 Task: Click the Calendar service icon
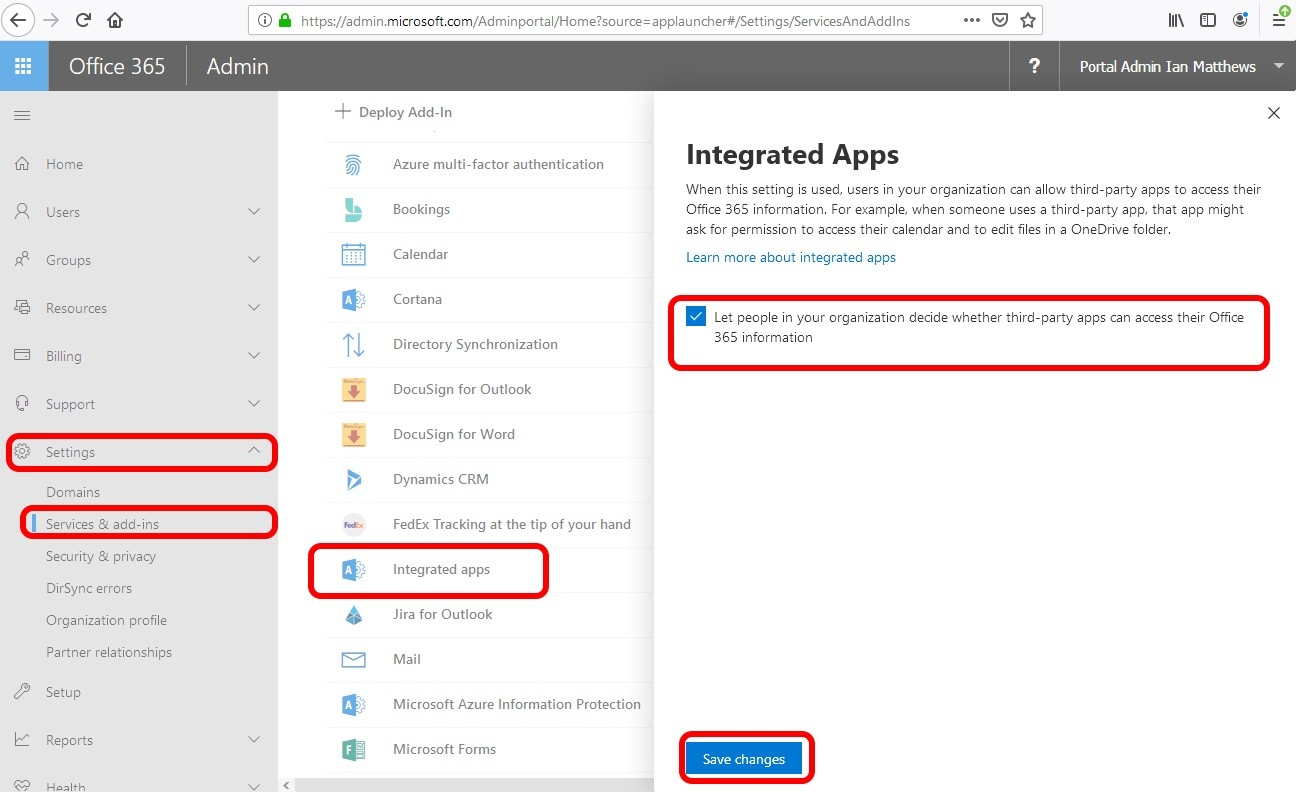click(353, 254)
